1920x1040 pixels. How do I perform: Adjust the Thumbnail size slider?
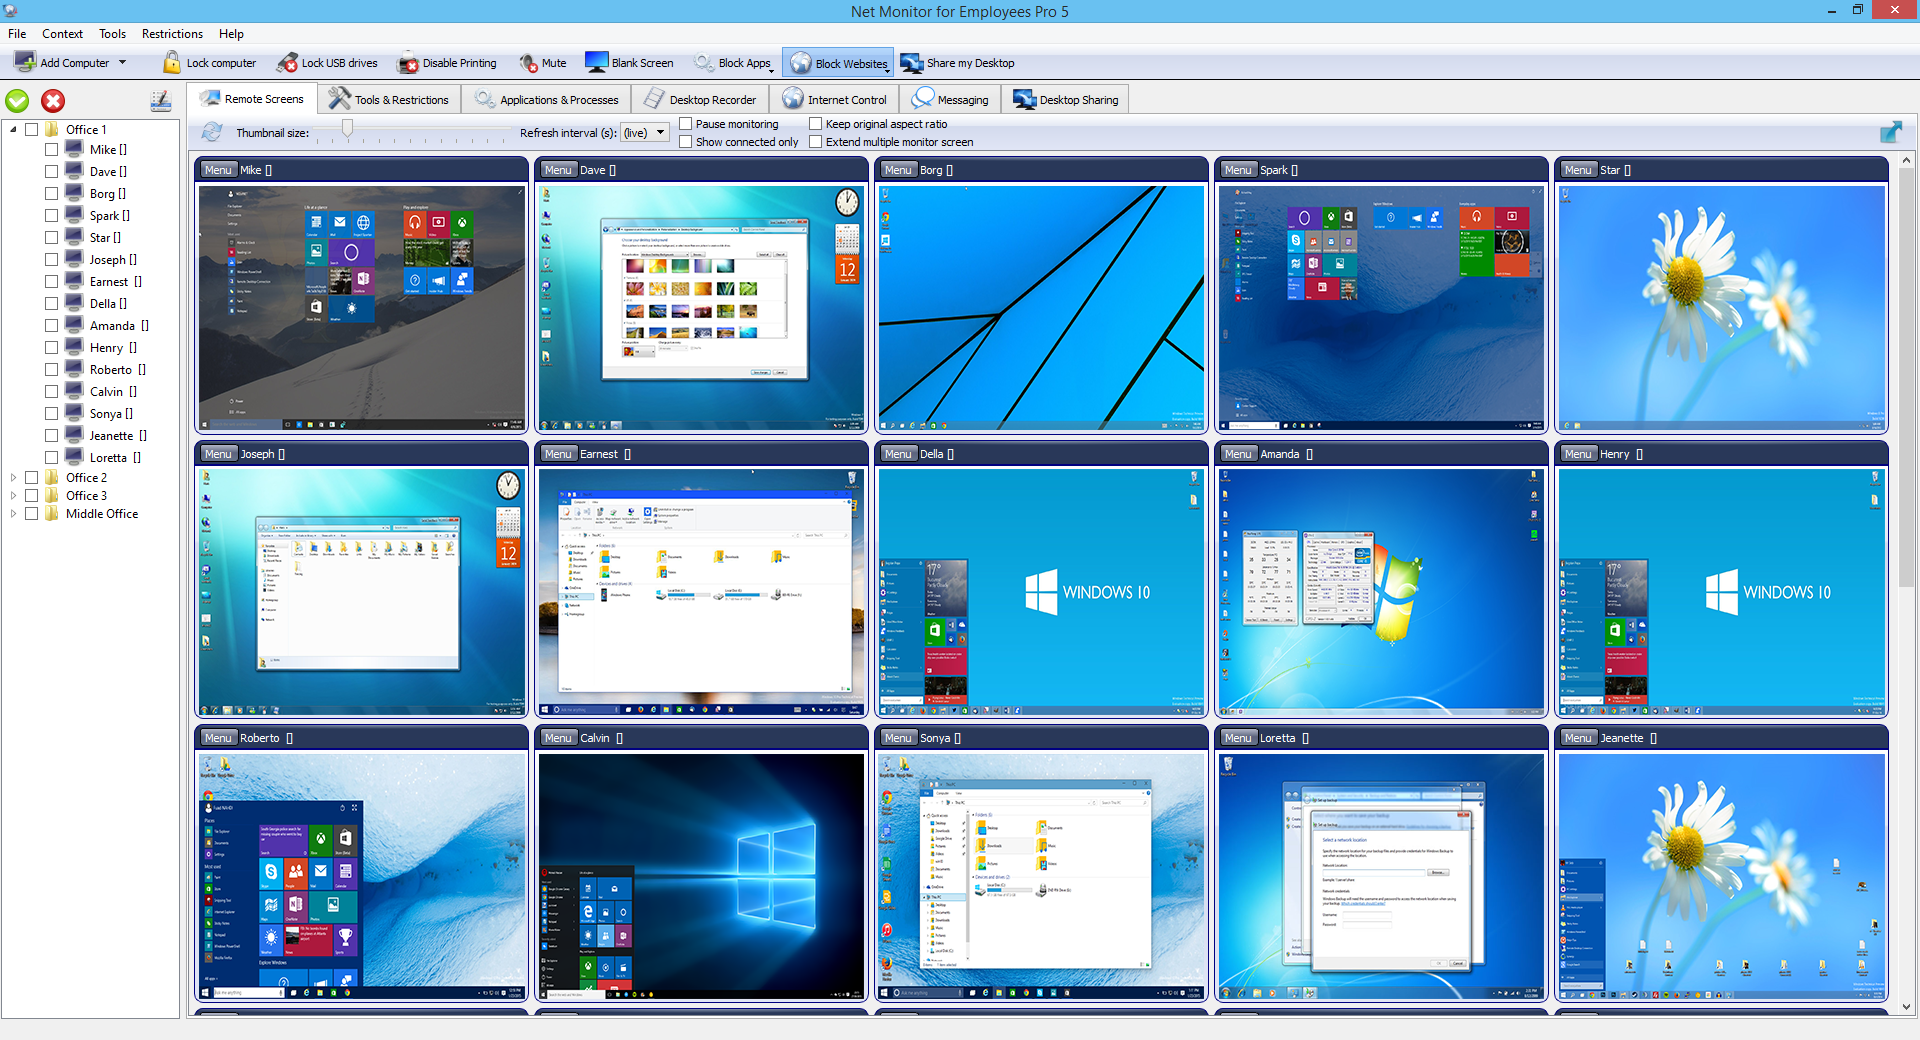pyautogui.click(x=347, y=129)
